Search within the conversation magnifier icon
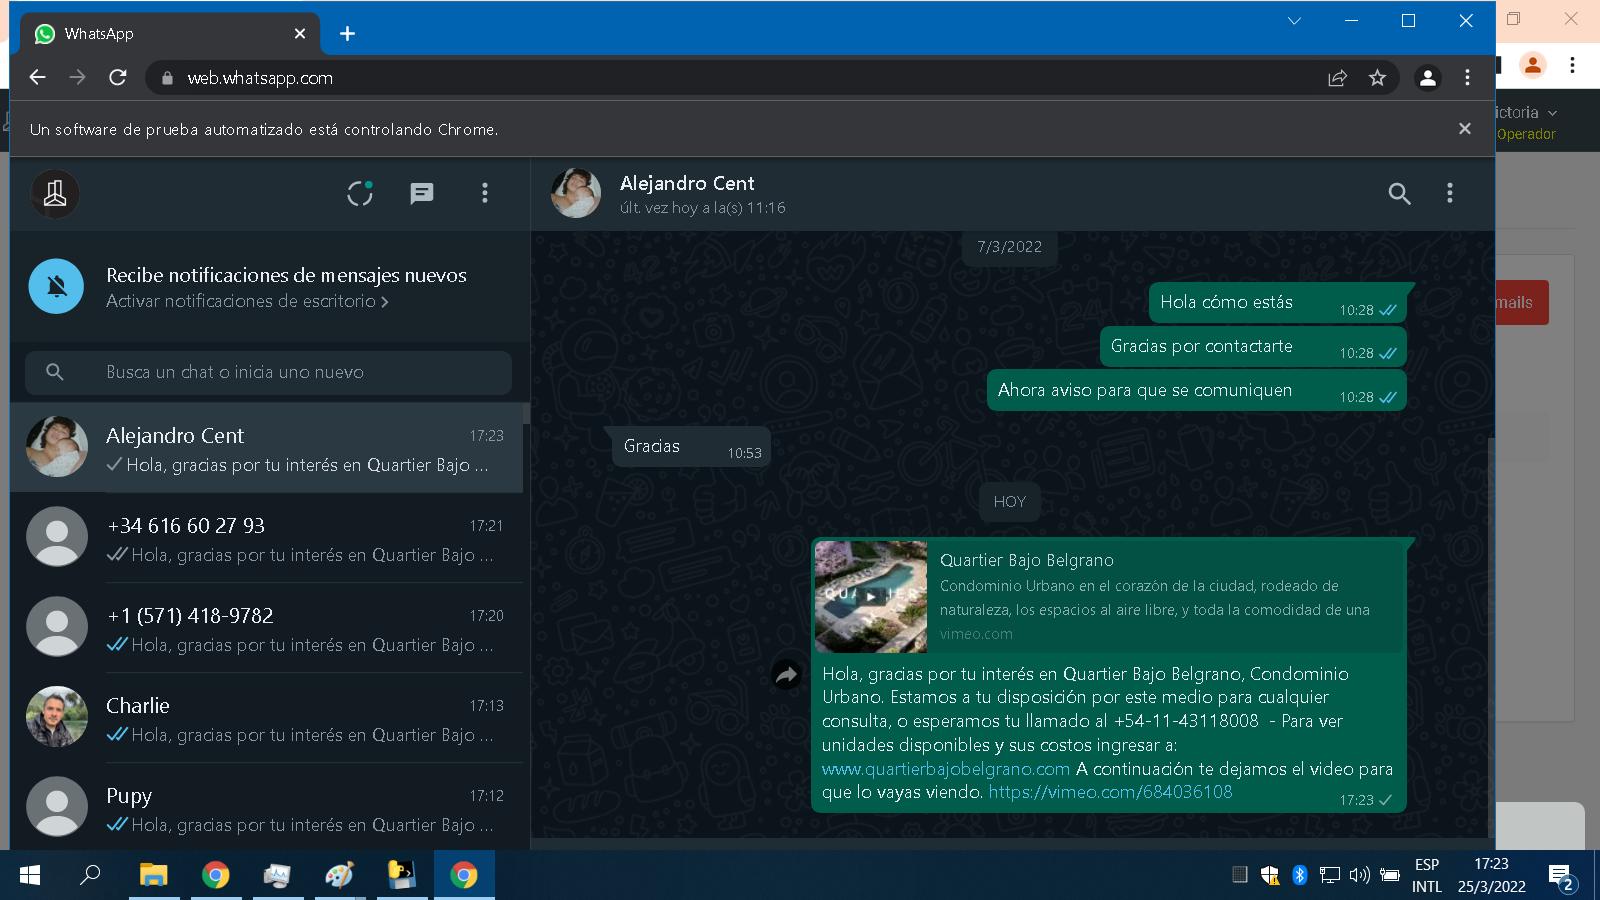Viewport: 1600px width, 900px height. pyautogui.click(x=1400, y=194)
